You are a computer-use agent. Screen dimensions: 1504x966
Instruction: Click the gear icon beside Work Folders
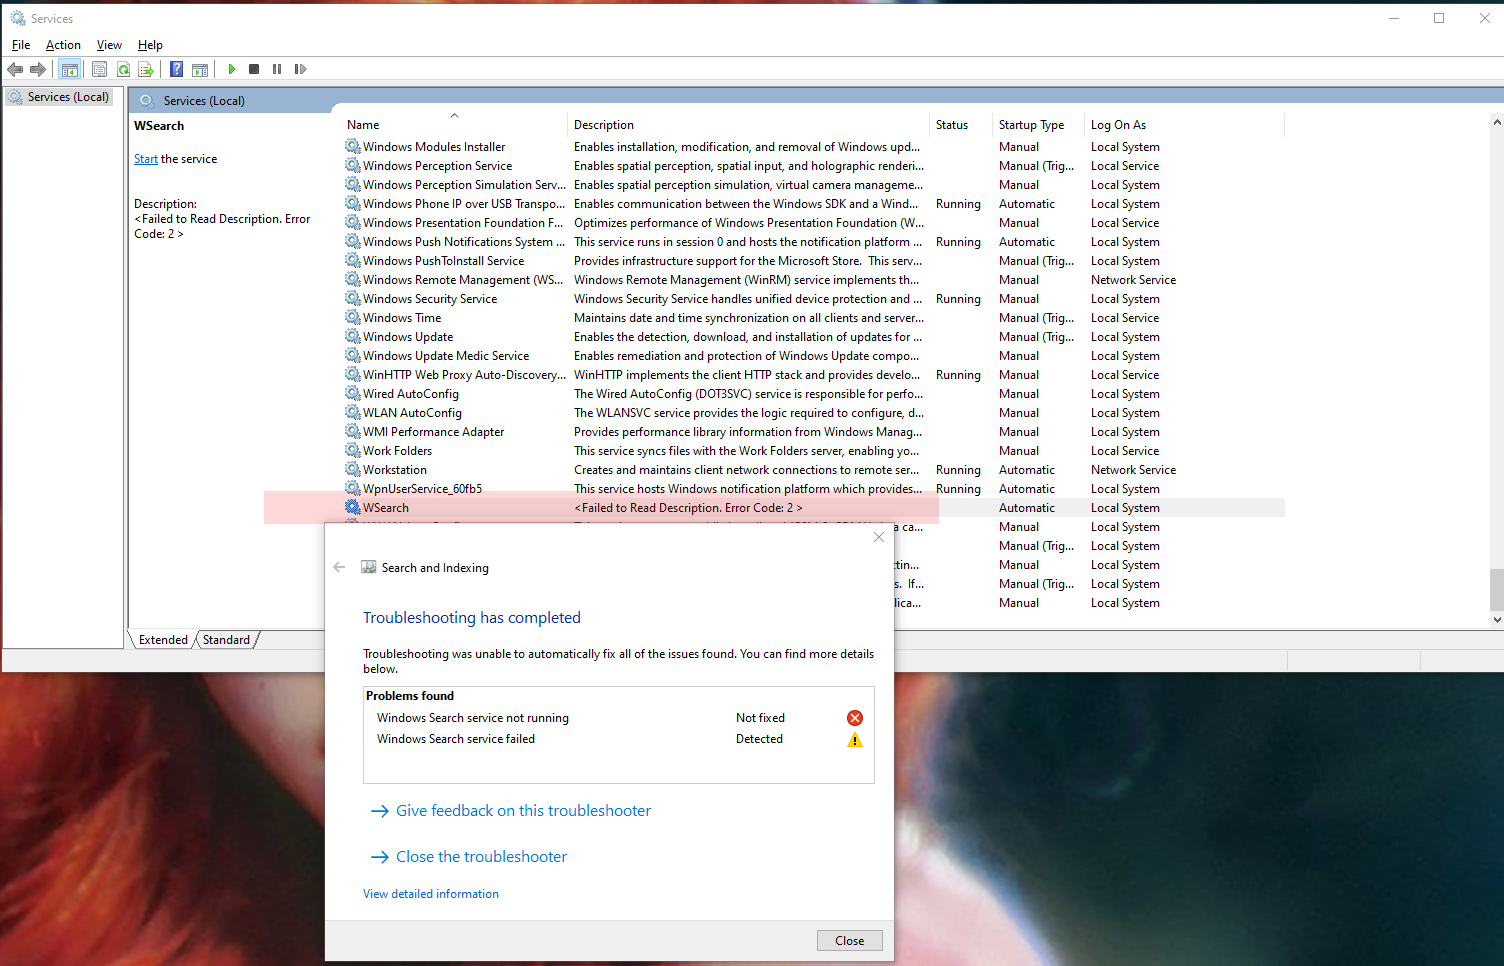[x=353, y=451]
